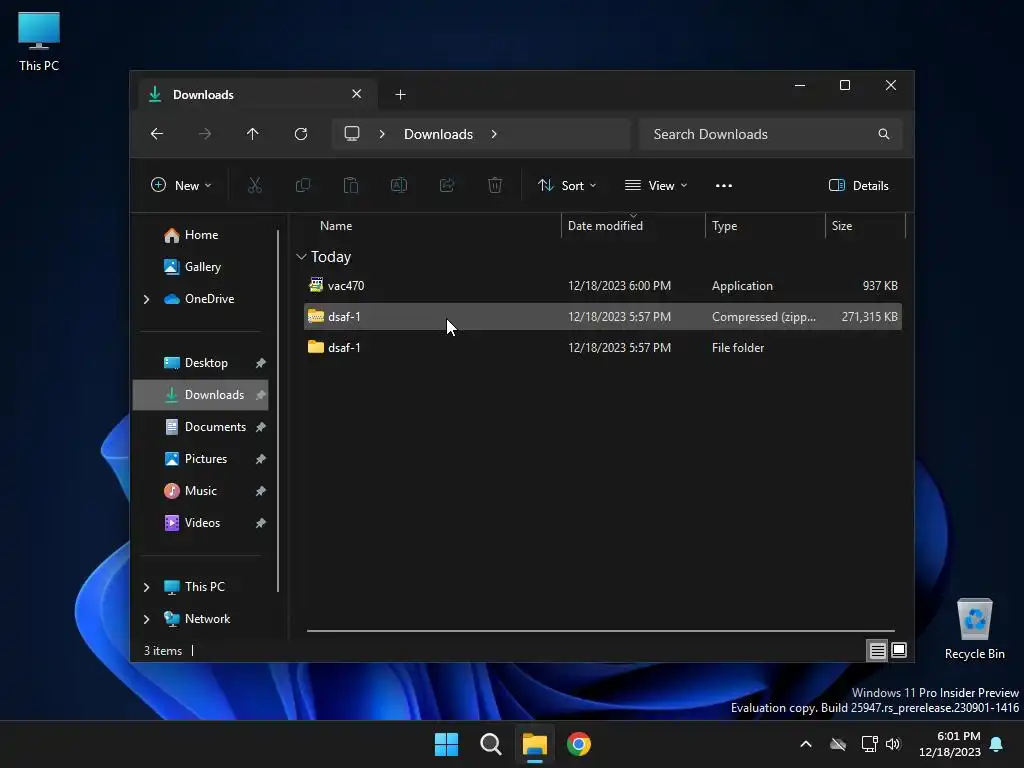
Task: Open Documents quick access folder
Action: pyautogui.click(x=201, y=426)
